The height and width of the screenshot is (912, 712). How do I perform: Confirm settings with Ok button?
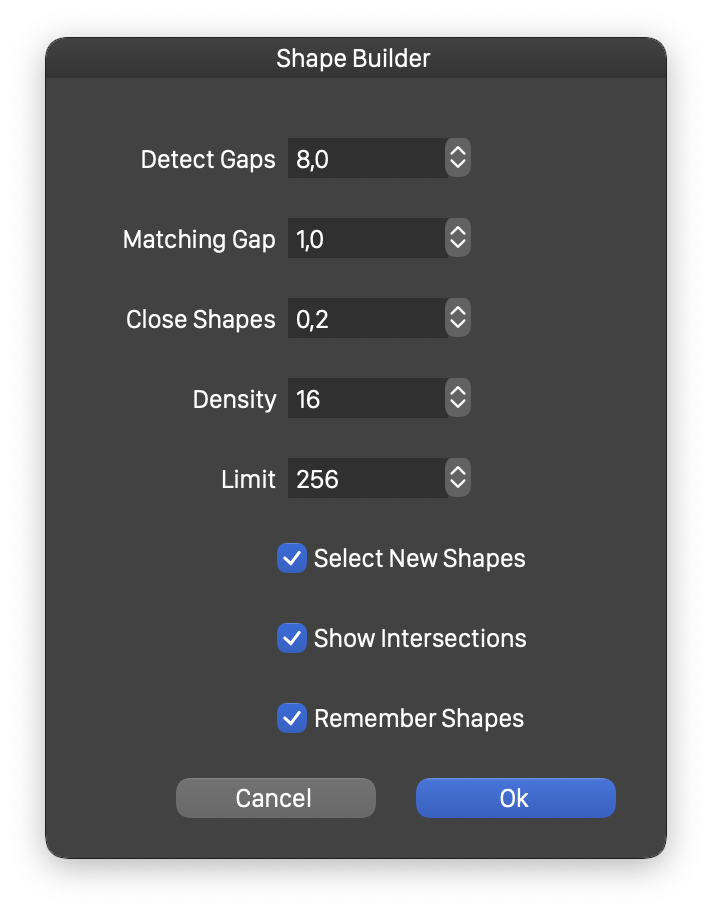tap(515, 798)
